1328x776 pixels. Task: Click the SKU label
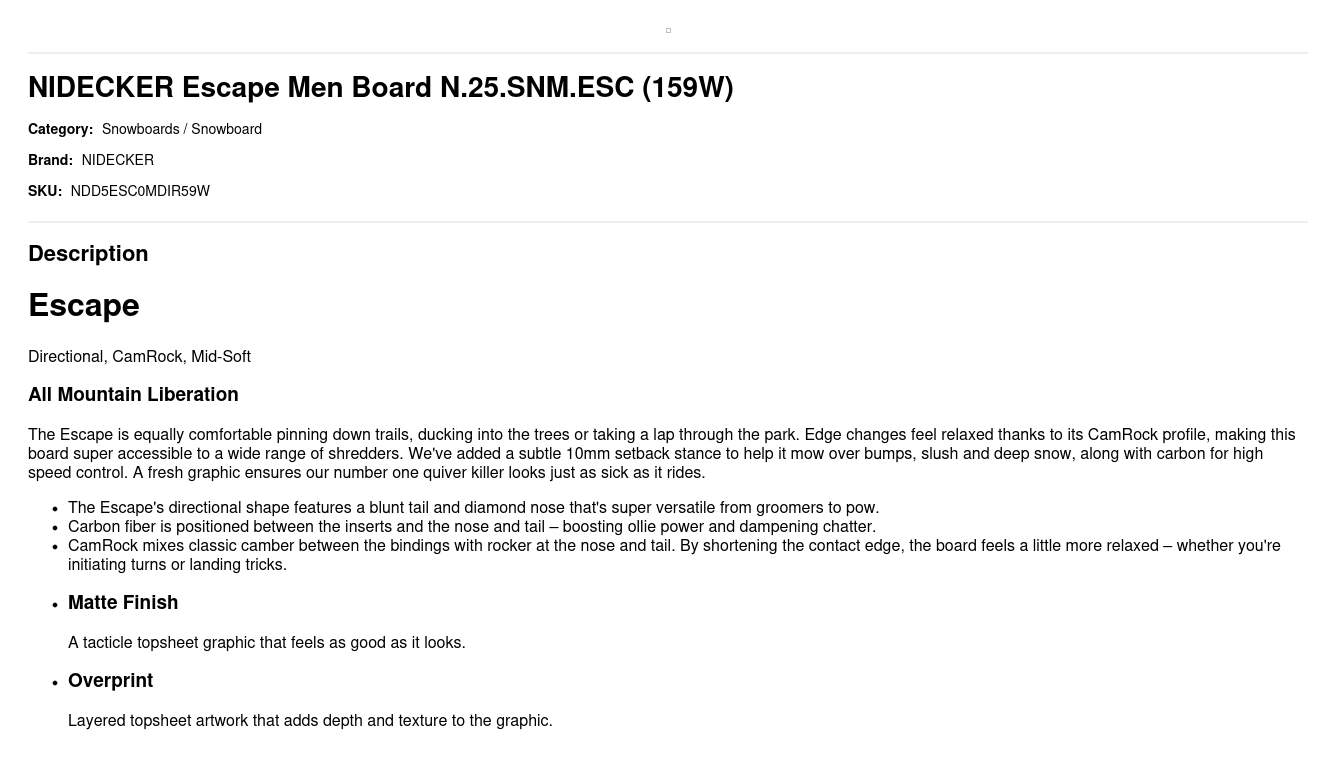(x=45, y=192)
